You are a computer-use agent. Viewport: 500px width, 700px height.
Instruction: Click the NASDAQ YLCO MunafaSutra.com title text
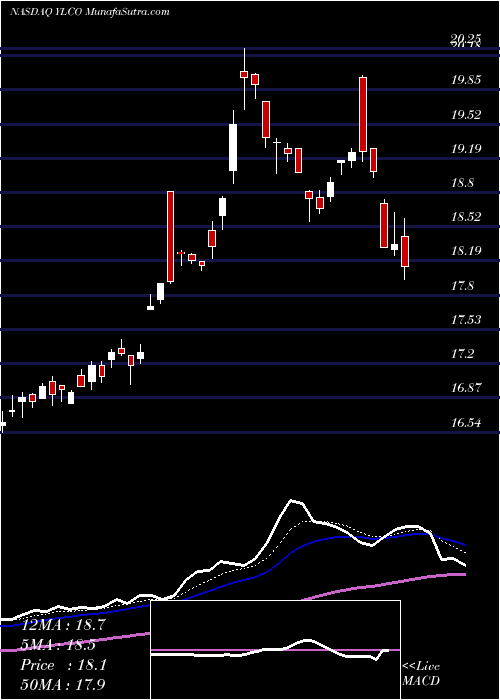pos(89,12)
